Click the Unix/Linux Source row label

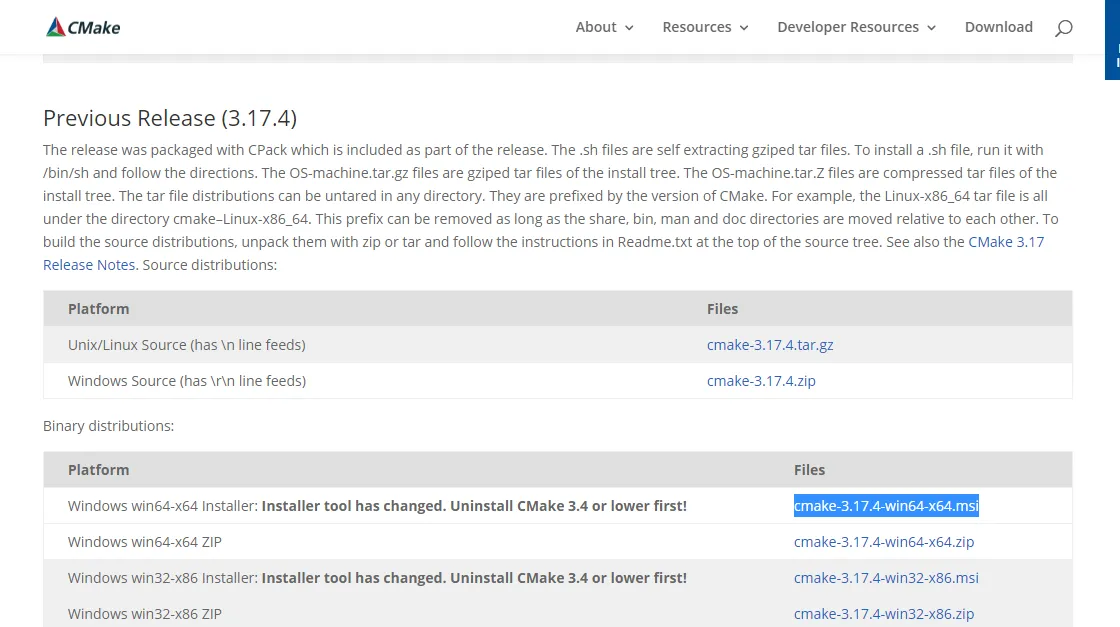click(186, 345)
